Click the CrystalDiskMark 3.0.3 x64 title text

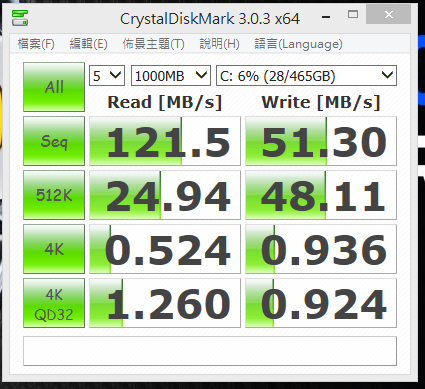(210, 18)
